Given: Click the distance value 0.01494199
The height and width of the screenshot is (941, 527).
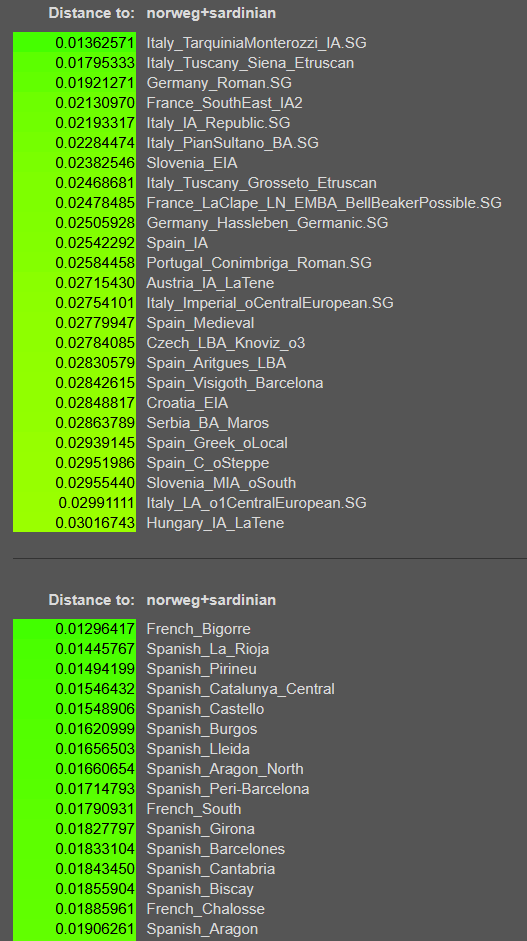Looking at the screenshot, I should coord(95,669).
